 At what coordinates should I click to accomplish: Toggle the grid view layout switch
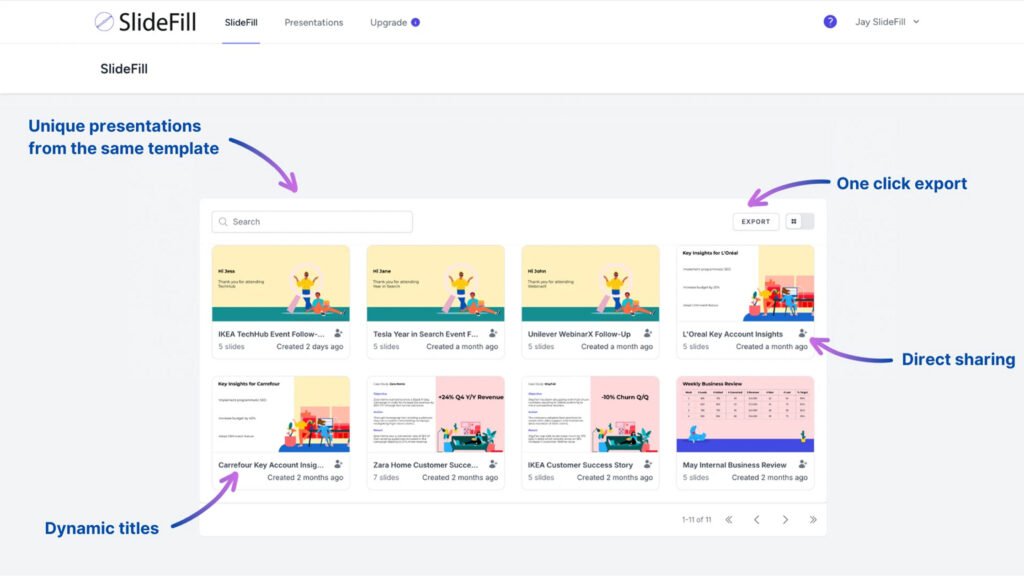[800, 221]
